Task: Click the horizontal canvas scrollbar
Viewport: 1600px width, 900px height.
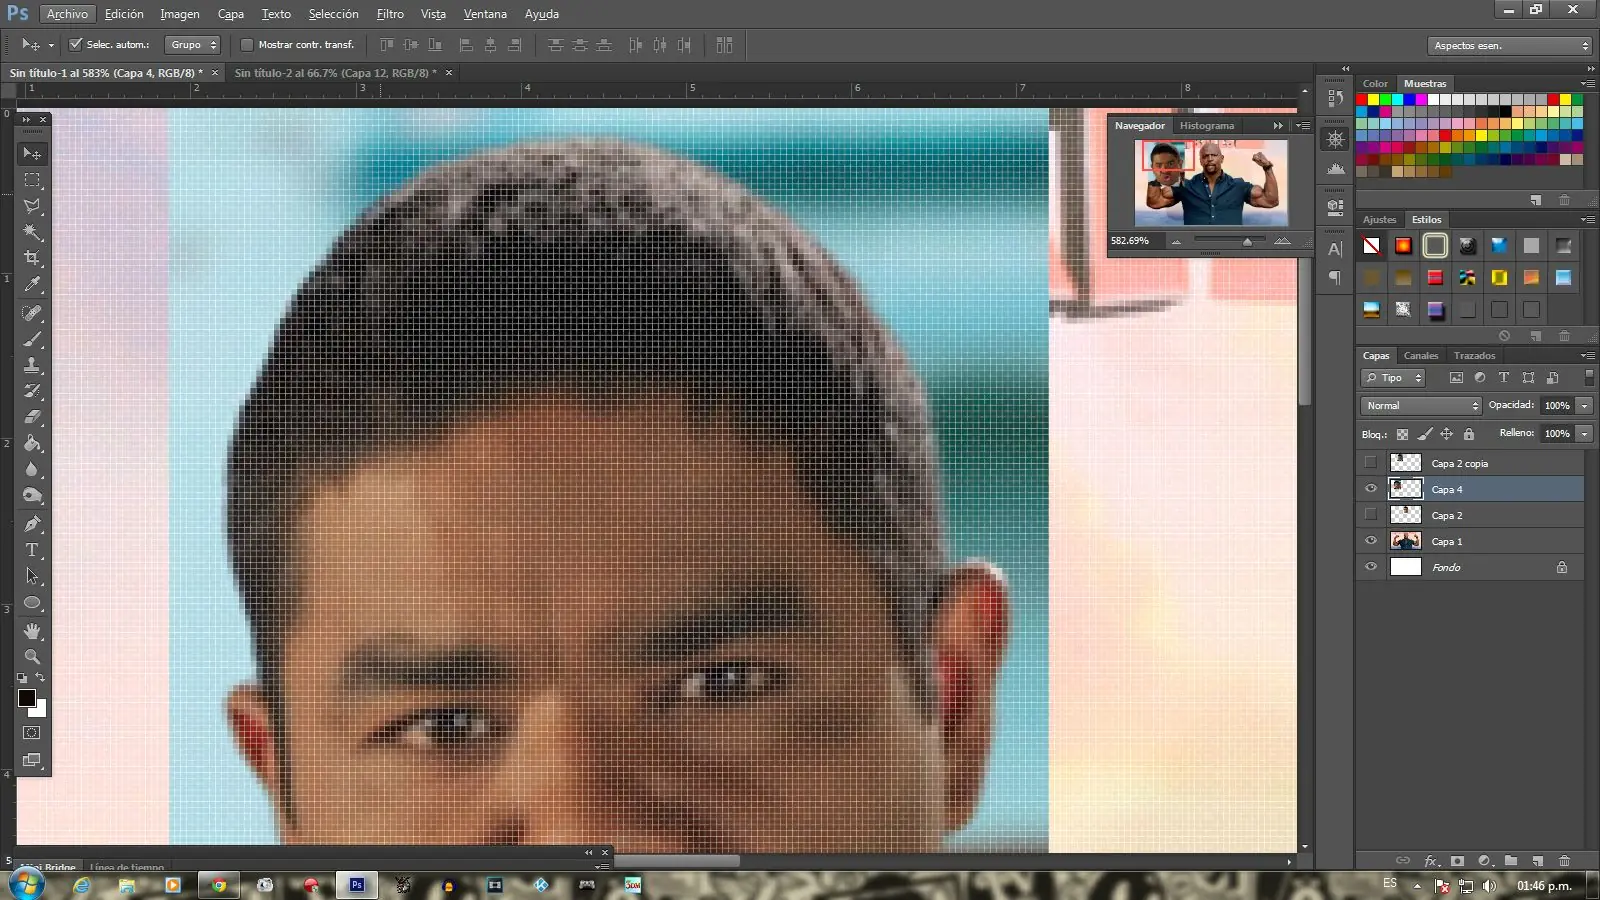Action: (677, 861)
